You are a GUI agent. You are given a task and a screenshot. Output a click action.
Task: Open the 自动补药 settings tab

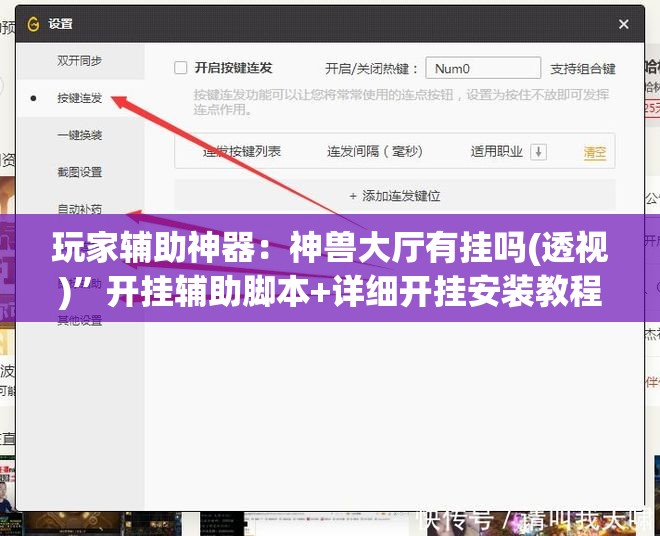(80, 208)
